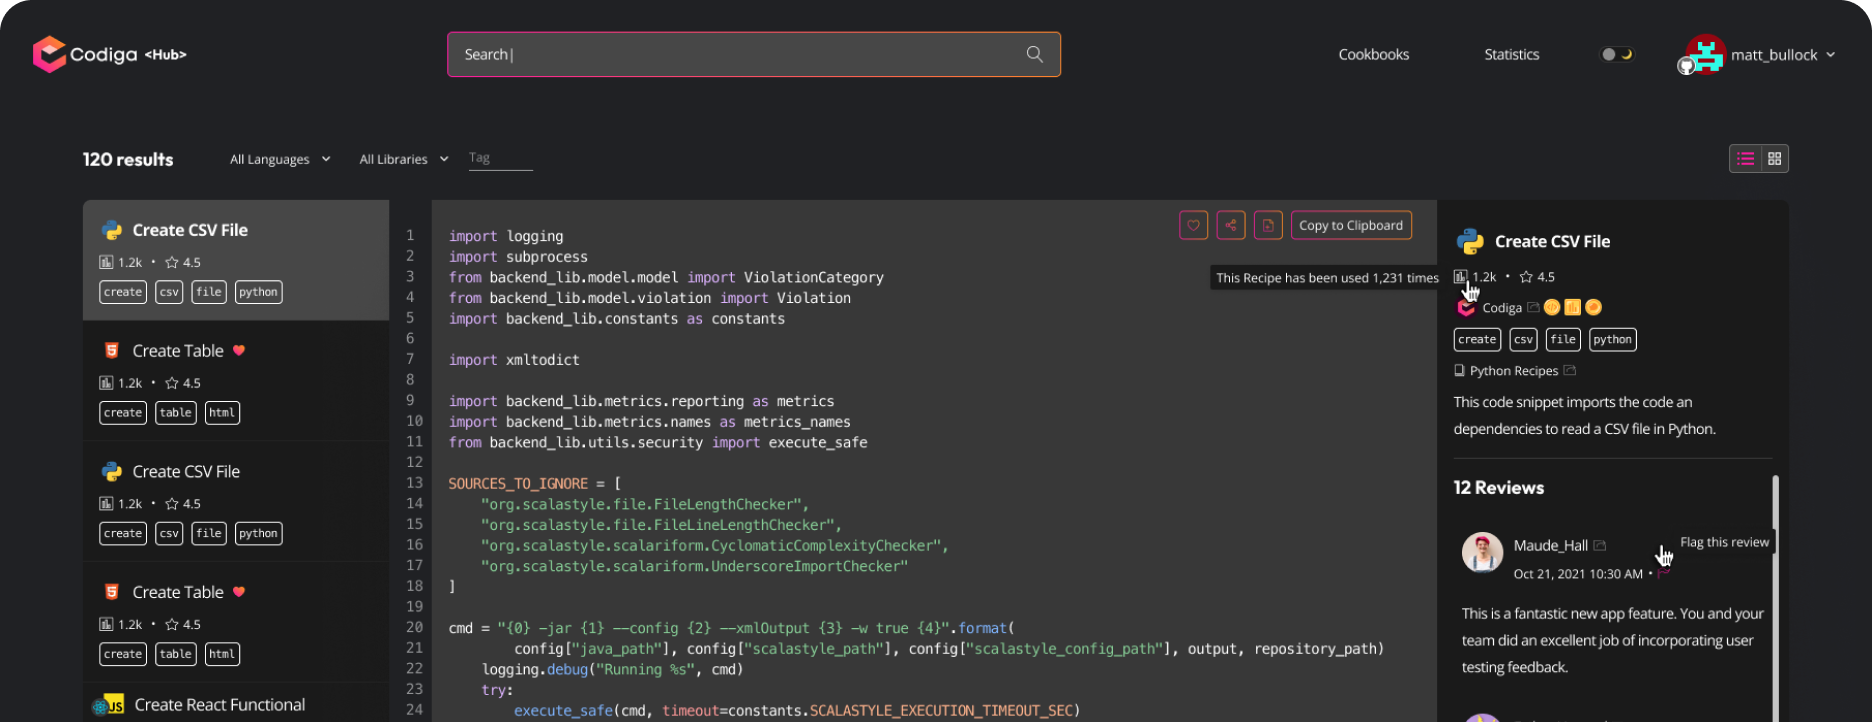Image resolution: width=1872 pixels, height=722 pixels.
Task: Click the 'Oct 21, 2021 10:30 AM' review date
Action: pos(1578,574)
